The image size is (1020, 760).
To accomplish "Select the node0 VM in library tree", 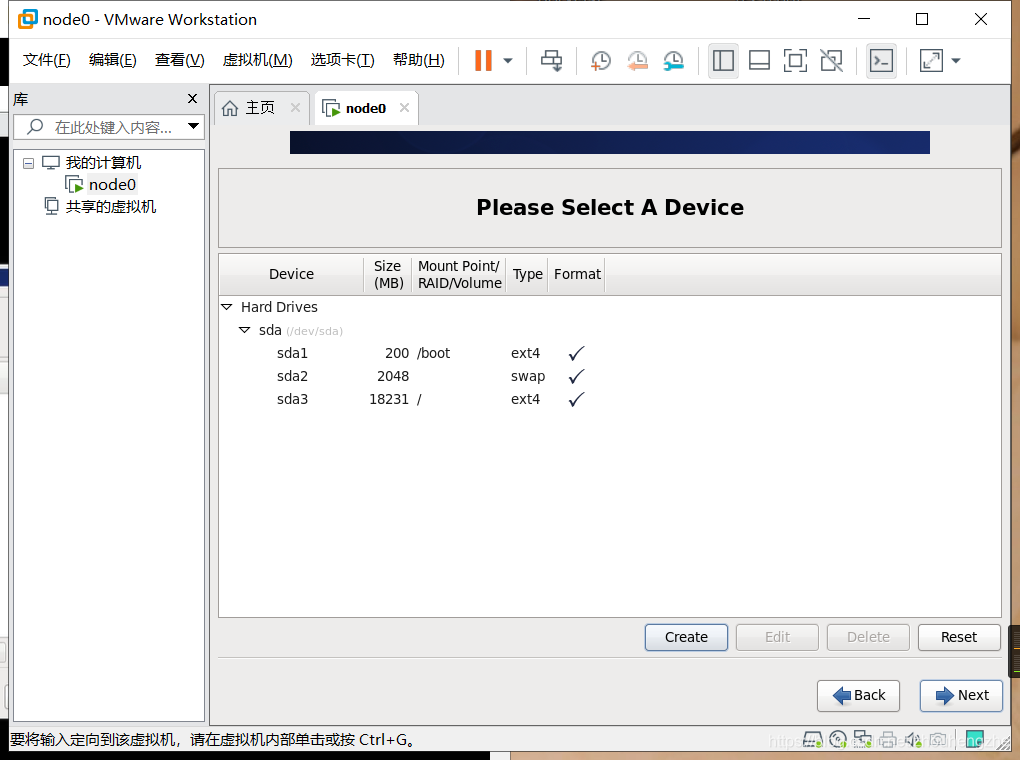I will (112, 185).
